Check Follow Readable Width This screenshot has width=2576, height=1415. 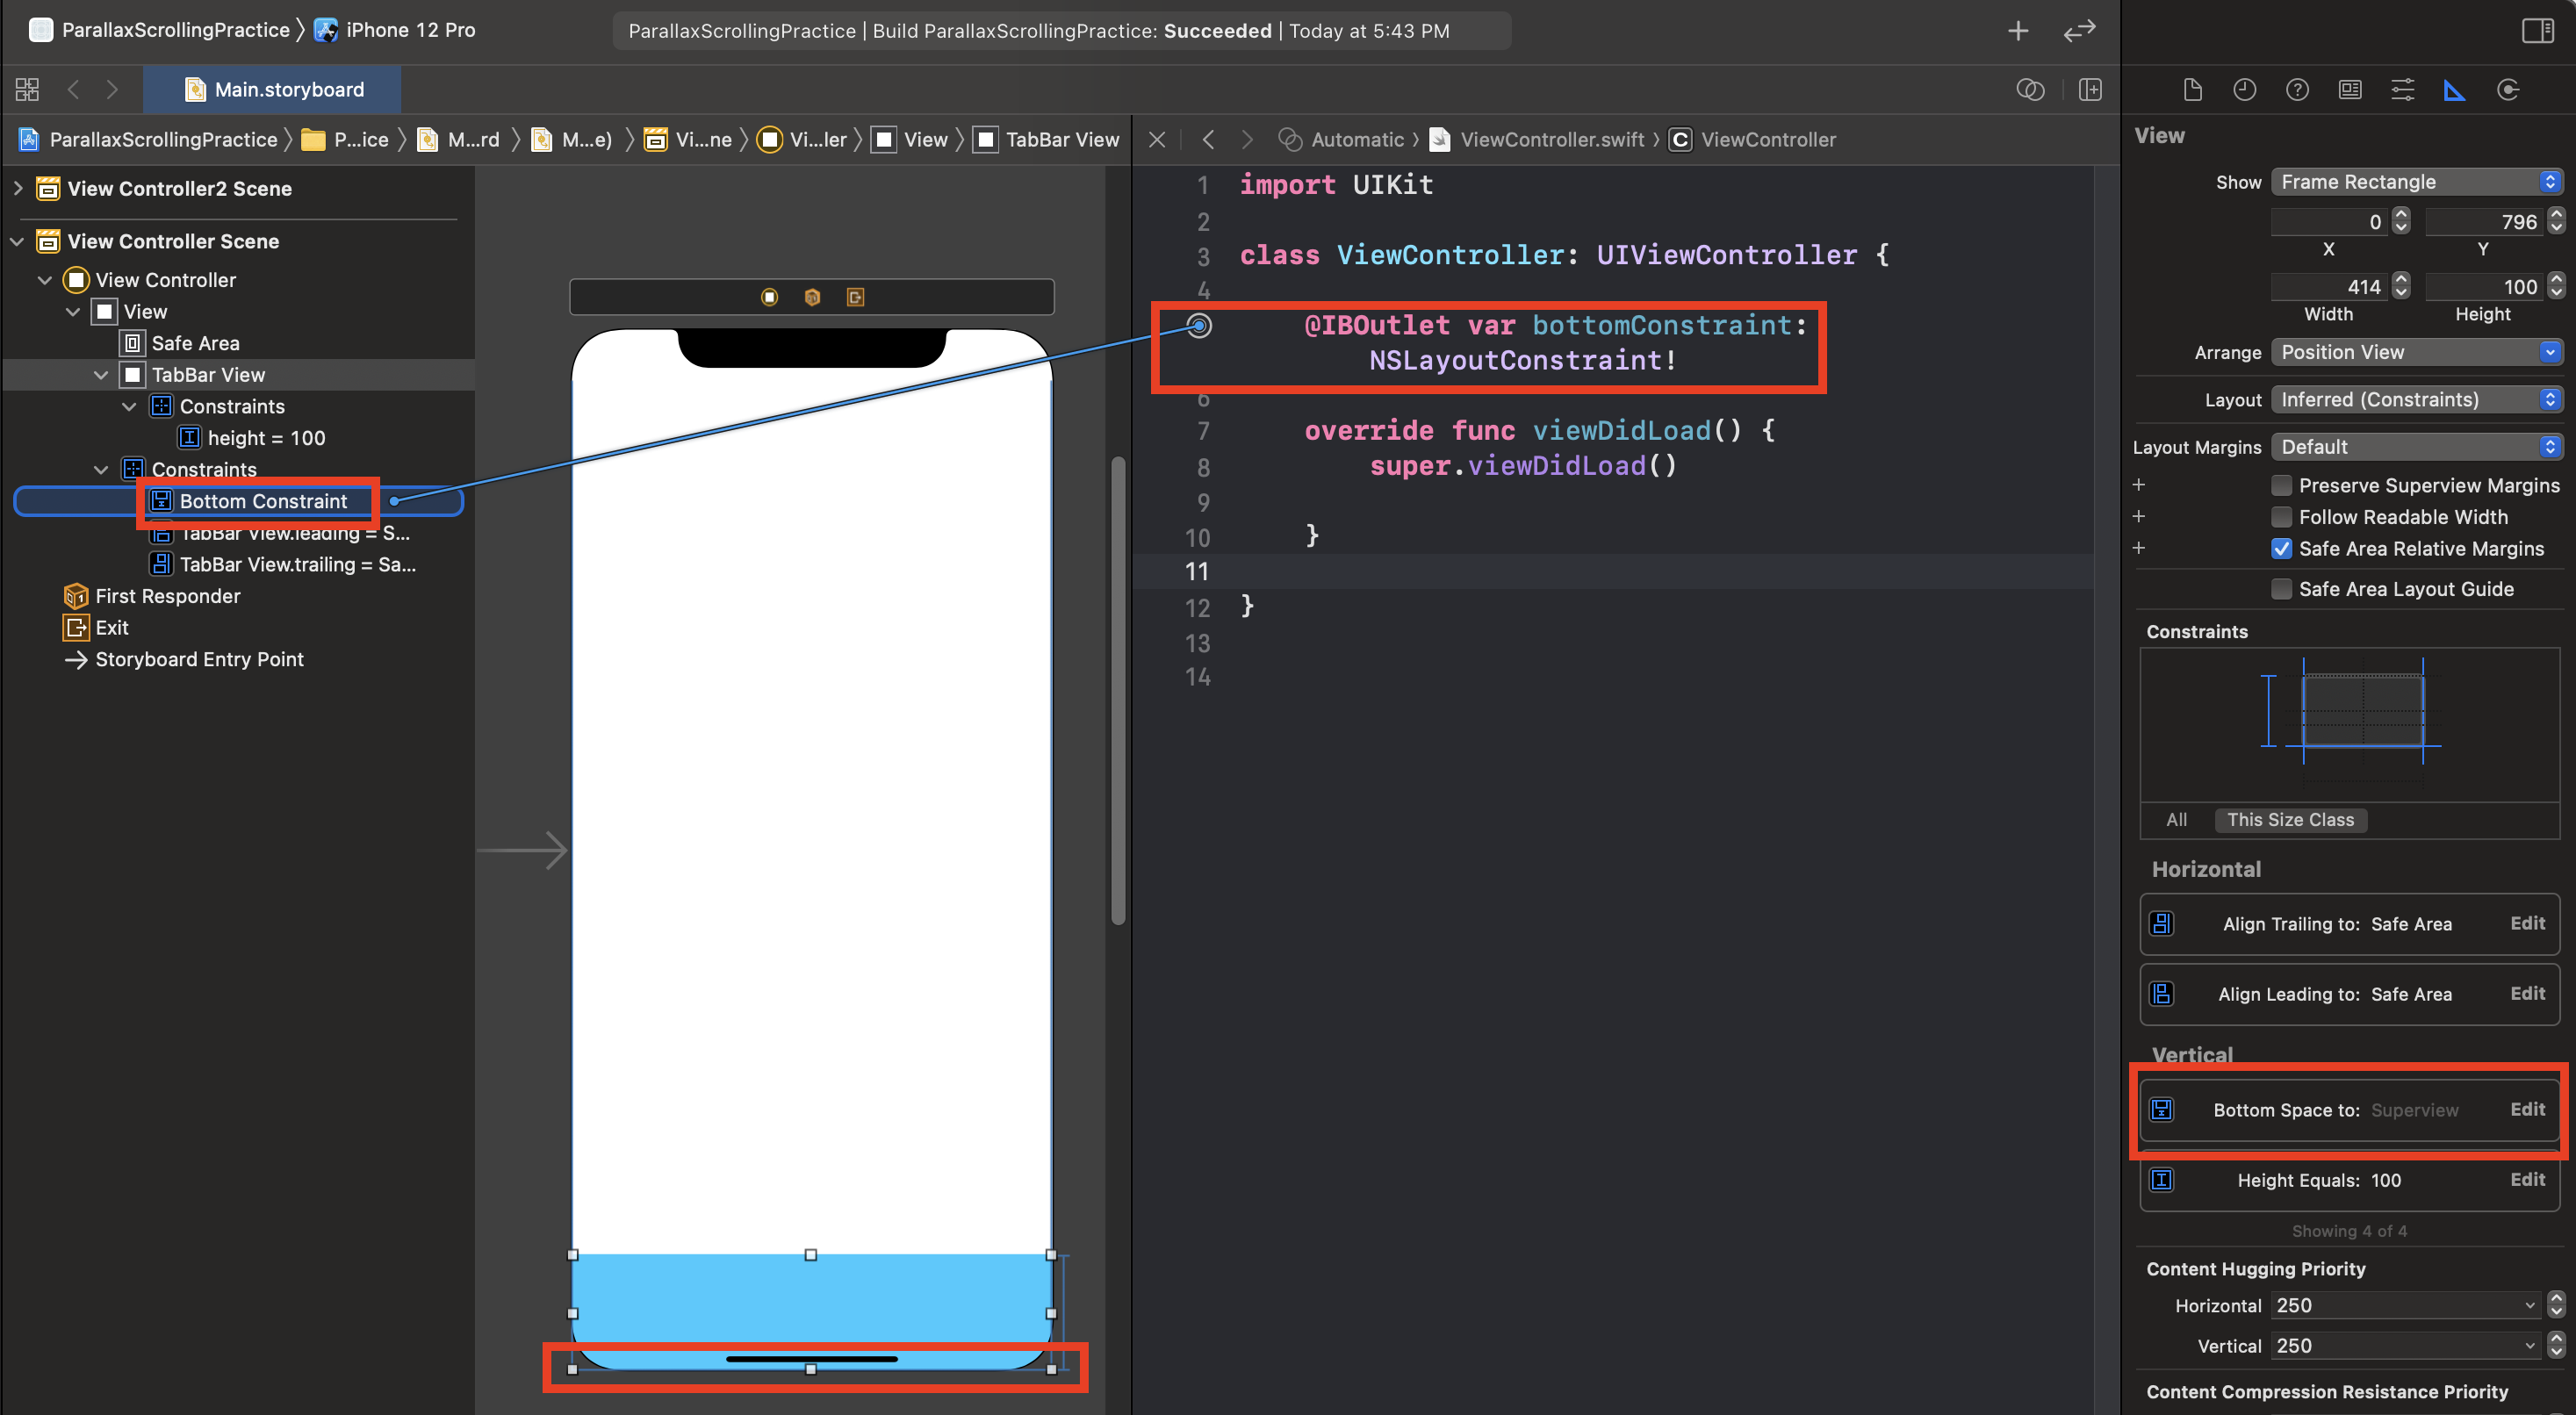[x=2282, y=517]
